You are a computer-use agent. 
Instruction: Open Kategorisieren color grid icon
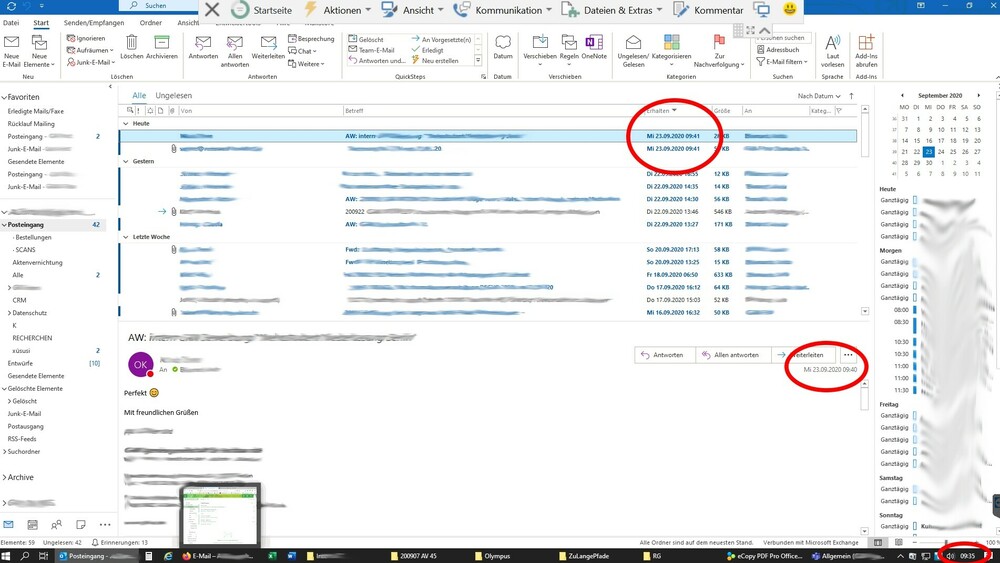click(672, 44)
